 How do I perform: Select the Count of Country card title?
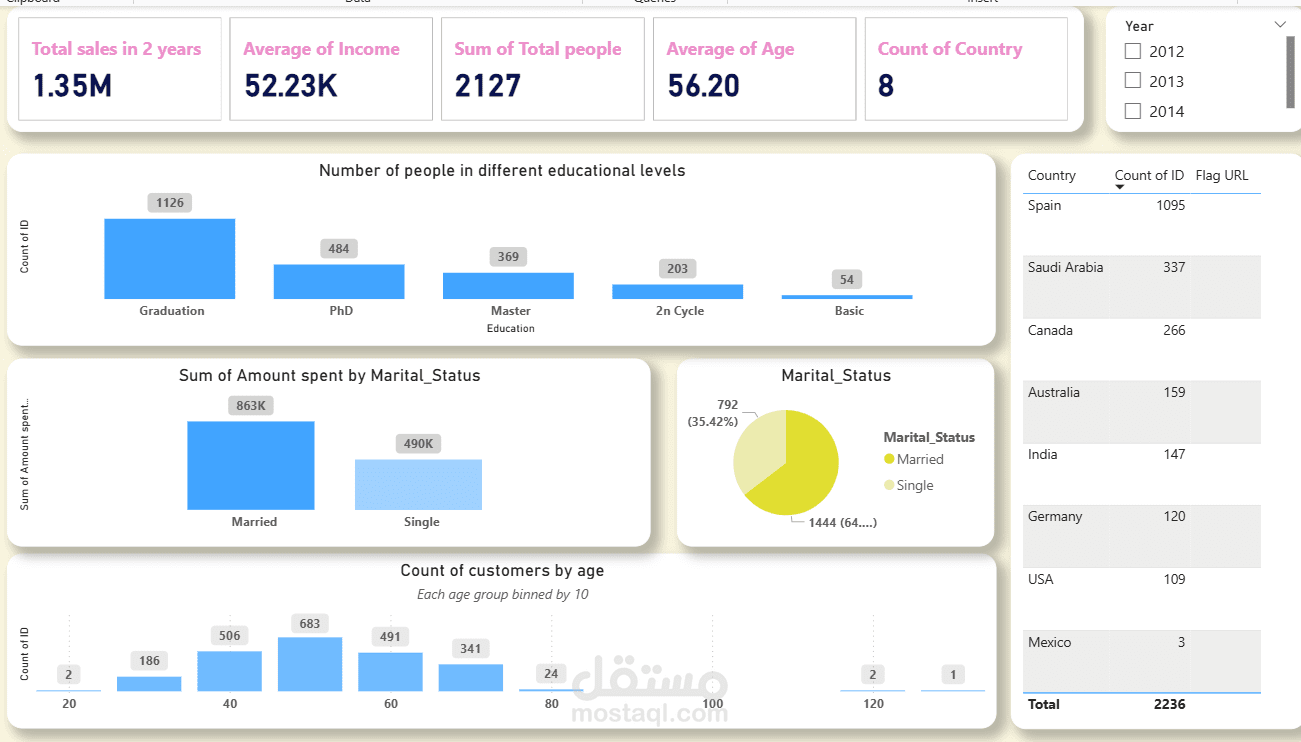pos(950,49)
